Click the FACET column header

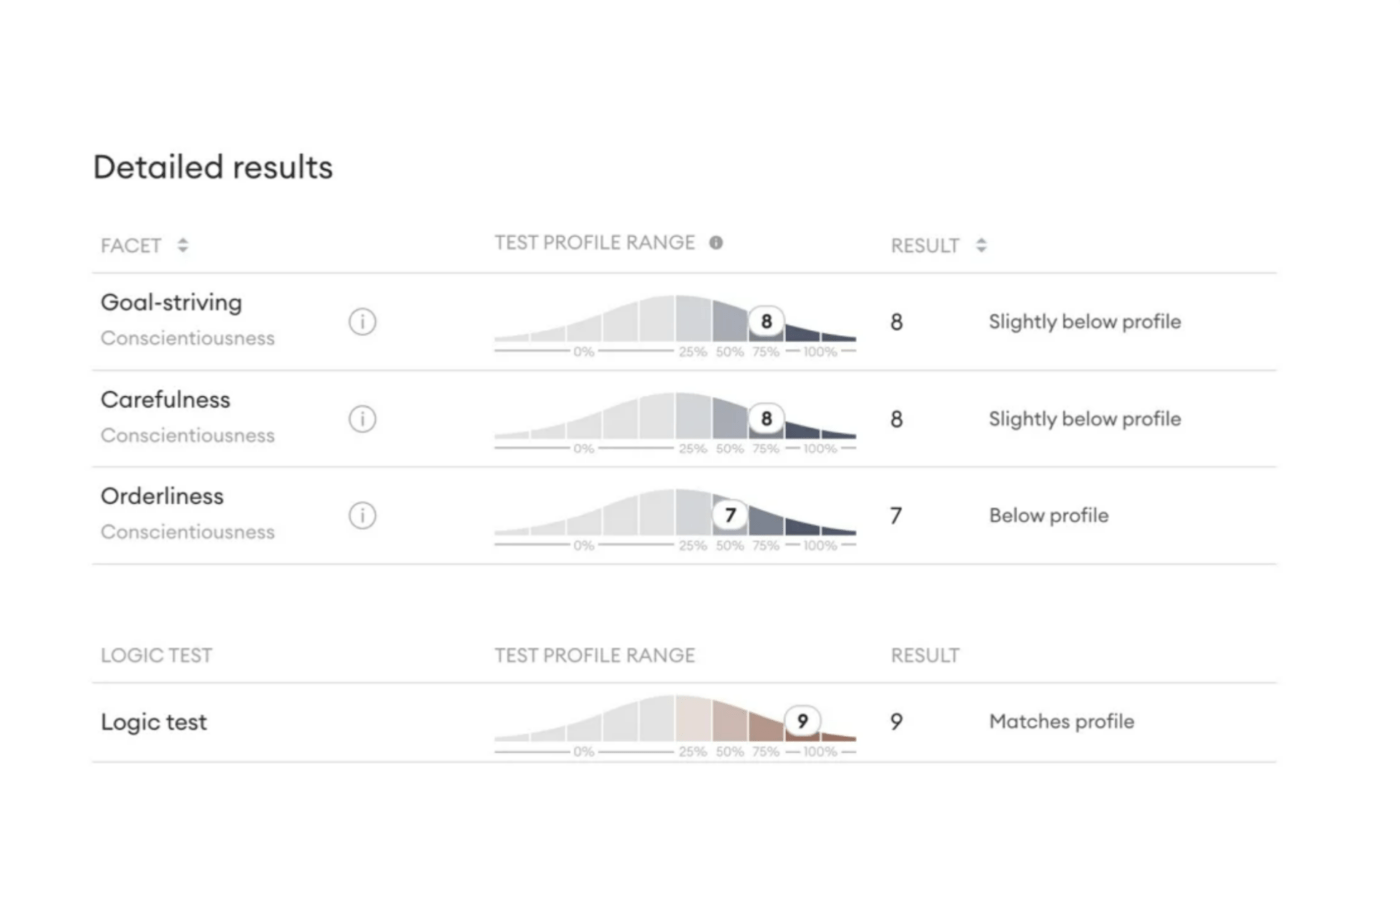pos(131,246)
